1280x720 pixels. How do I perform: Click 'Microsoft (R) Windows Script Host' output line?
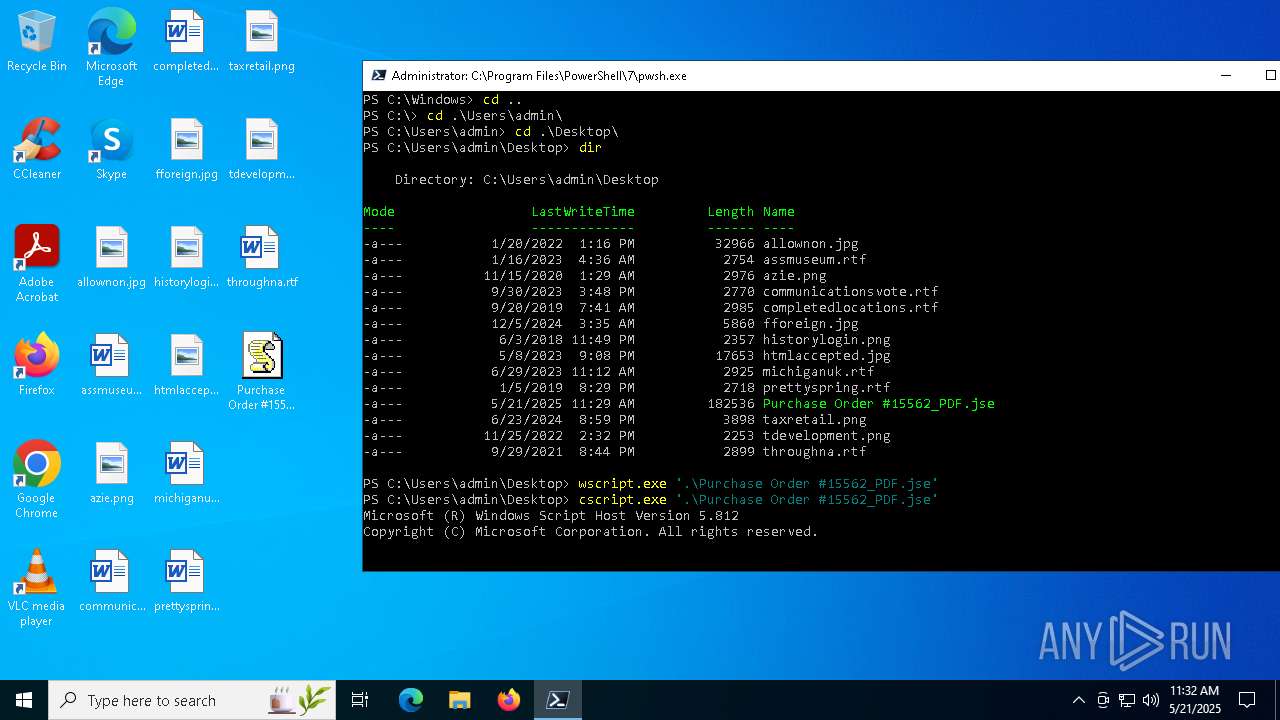tap(551, 516)
